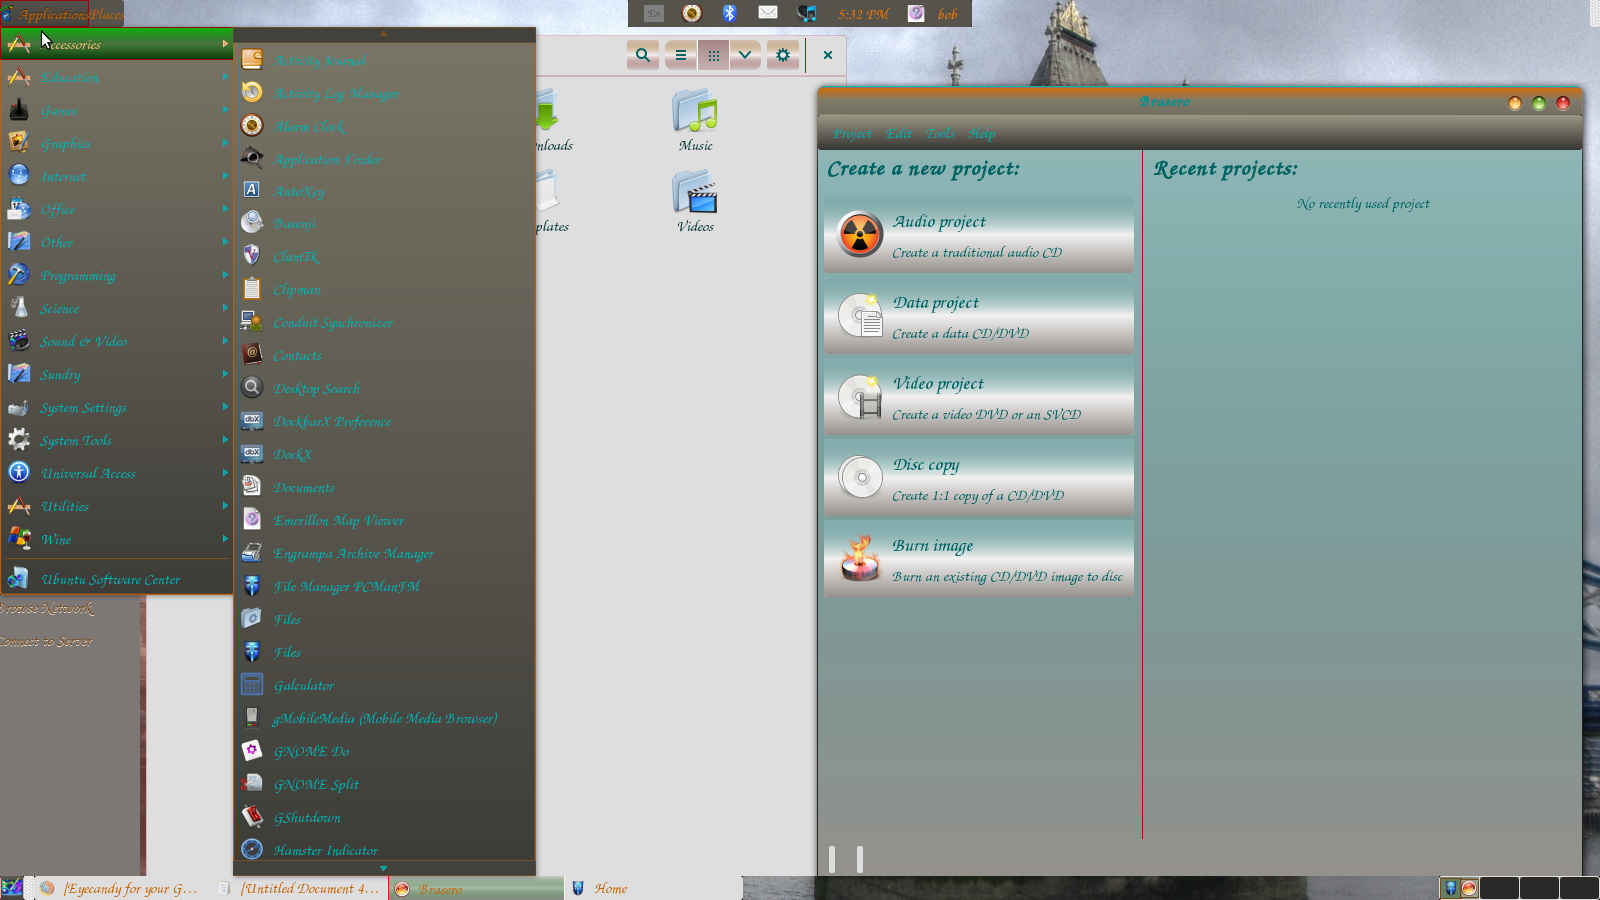Open Contacts address book entry
The image size is (1600, 900).
tap(384, 355)
